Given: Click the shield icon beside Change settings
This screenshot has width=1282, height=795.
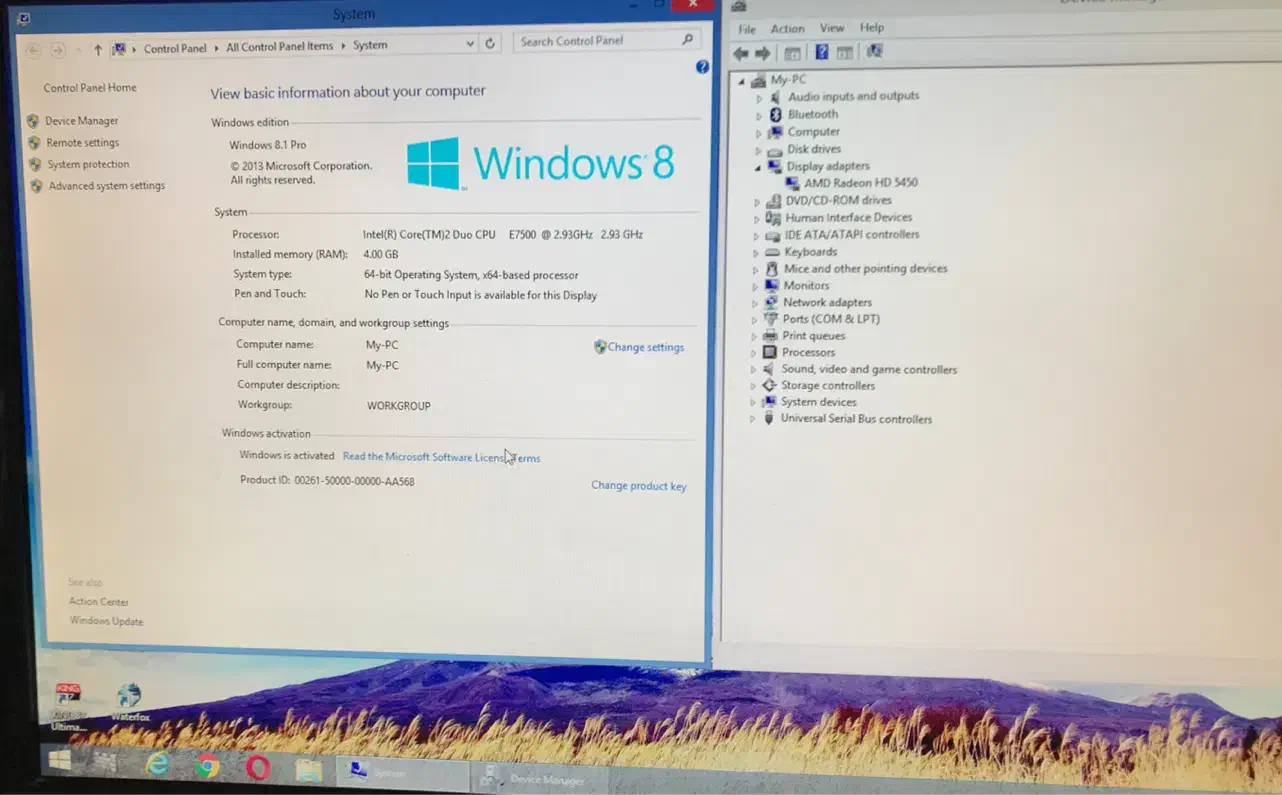Looking at the screenshot, I should click(600, 347).
